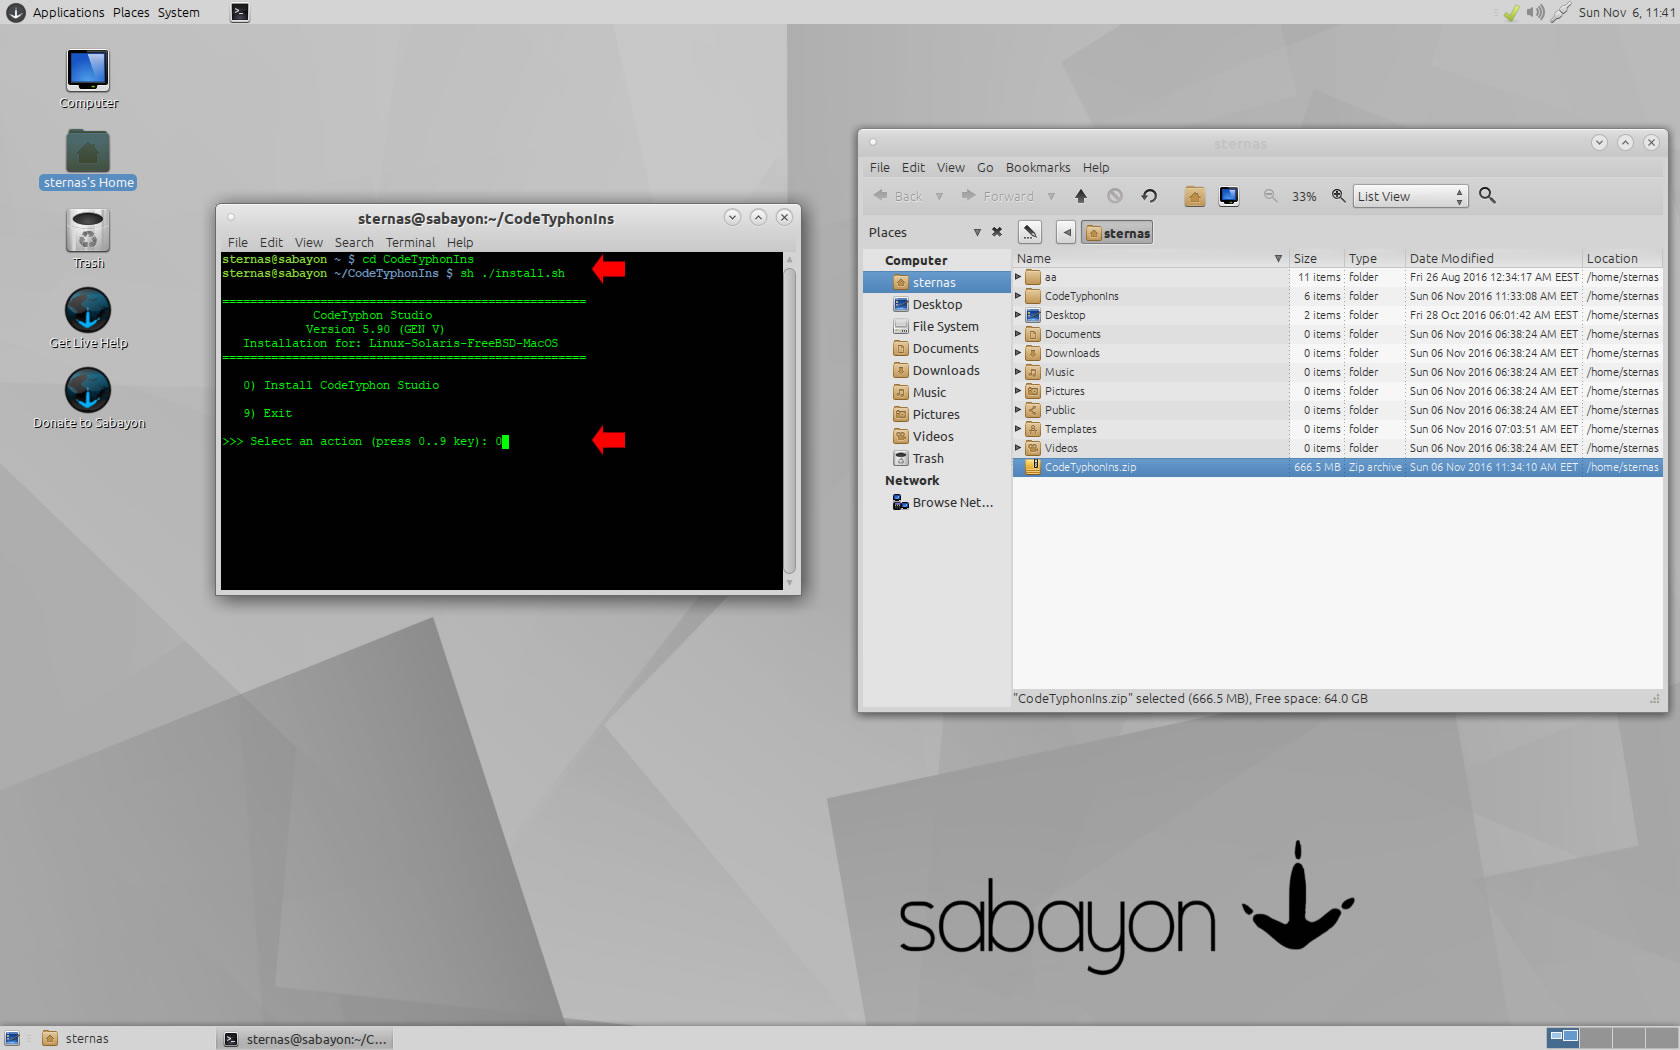The image size is (1680, 1050).
Task: Select CodeTyphonIns.zip archive file
Action: (1338, 467)
